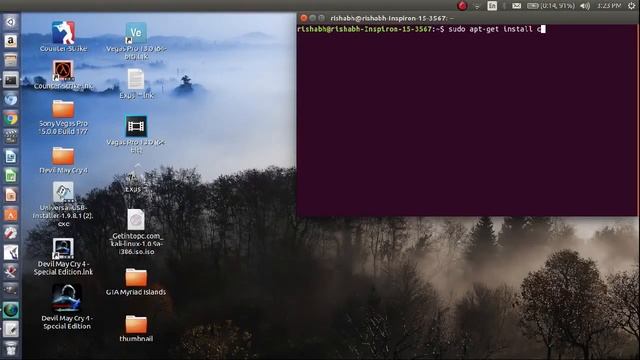The height and width of the screenshot is (360, 640).
Task: Launch Google Chrome from the launcher
Action: pos(11,119)
